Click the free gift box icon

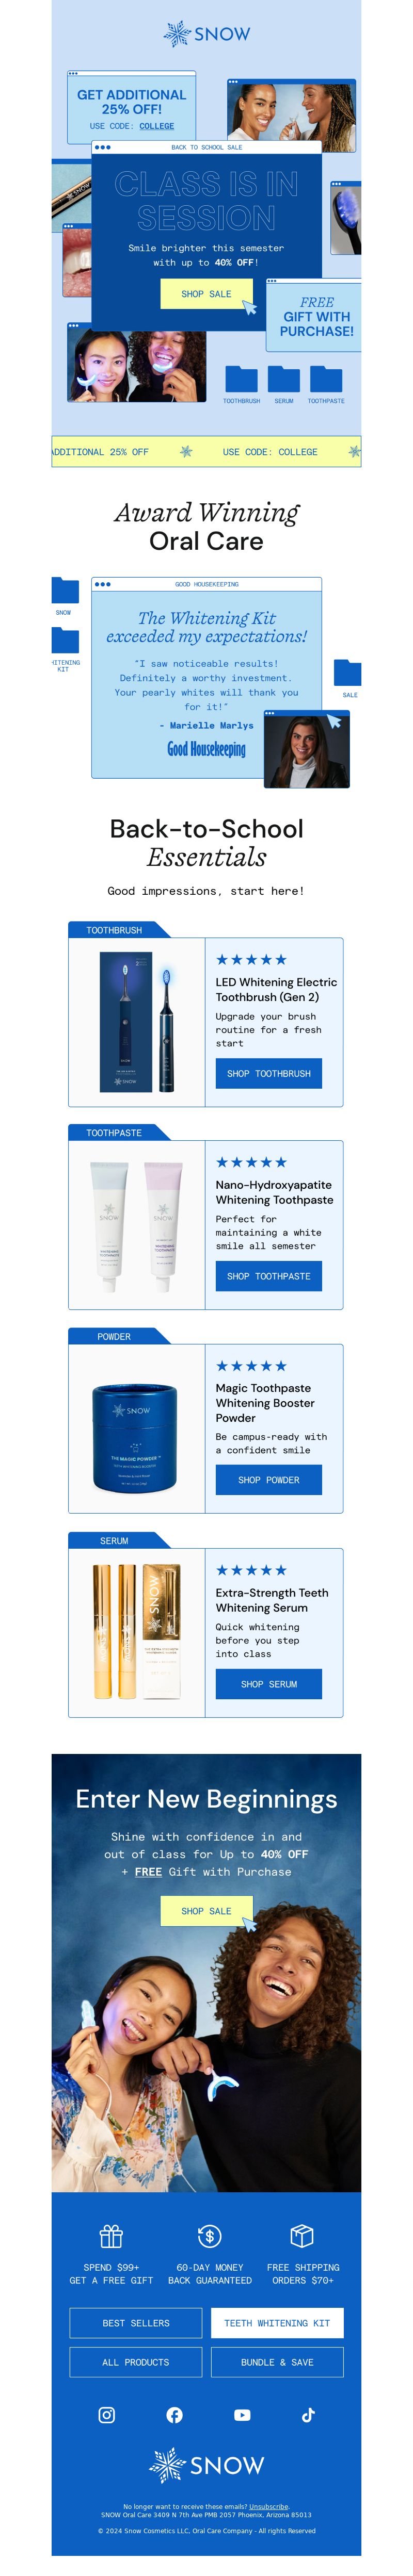pyautogui.click(x=111, y=2235)
